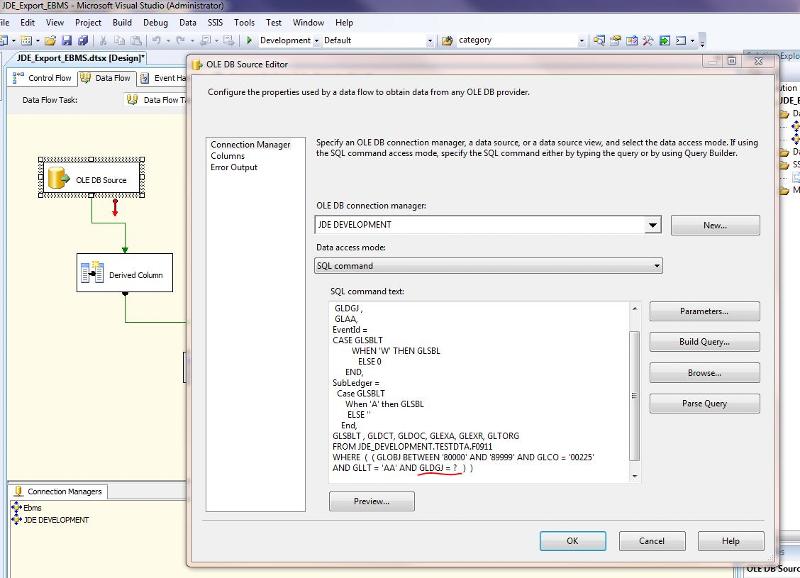This screenshot has width=800, height=578.
Task: Expand Redo history dropdown arrow
Action: pyautogui.click(x=192, y=40)
